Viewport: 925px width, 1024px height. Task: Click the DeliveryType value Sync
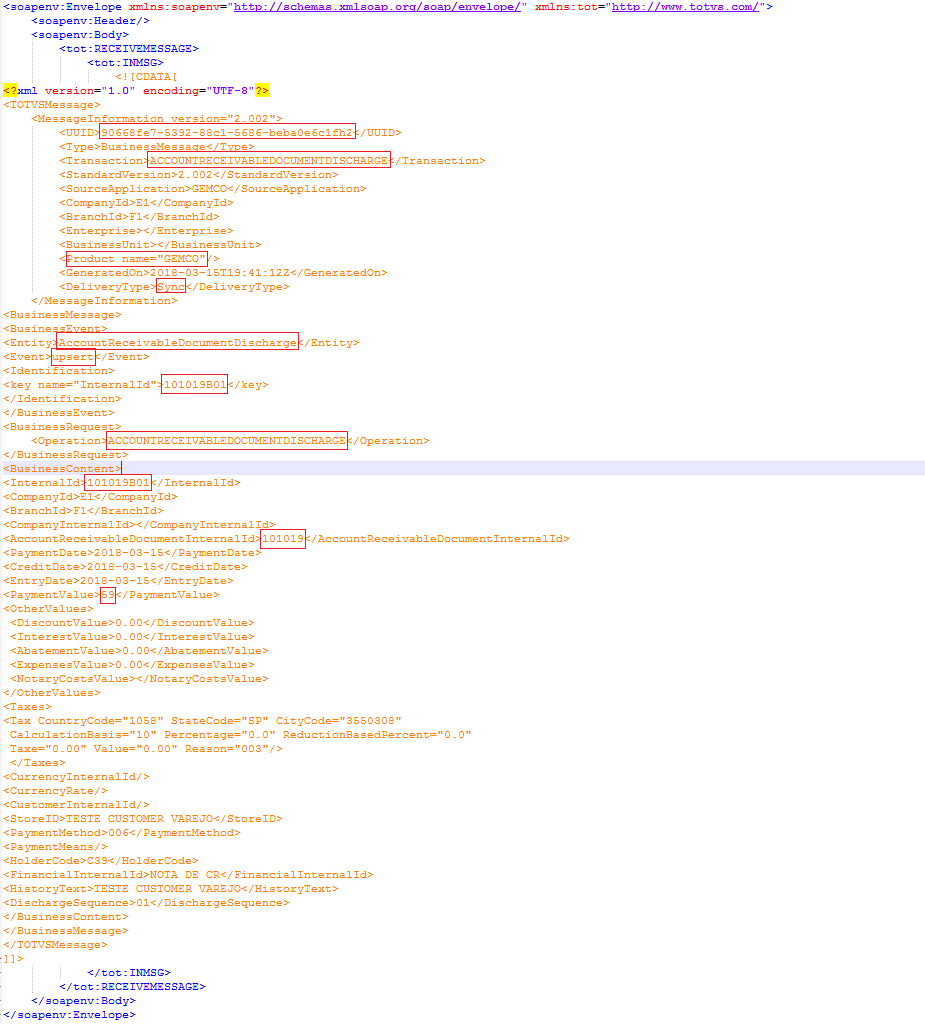tap(171, 287)
